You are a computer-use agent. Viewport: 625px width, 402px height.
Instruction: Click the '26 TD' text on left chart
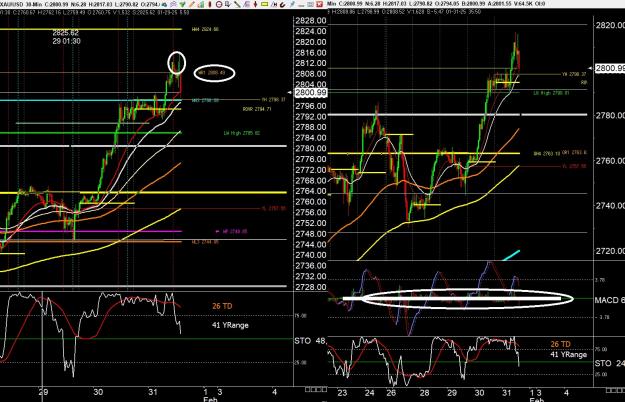[222, 306]
